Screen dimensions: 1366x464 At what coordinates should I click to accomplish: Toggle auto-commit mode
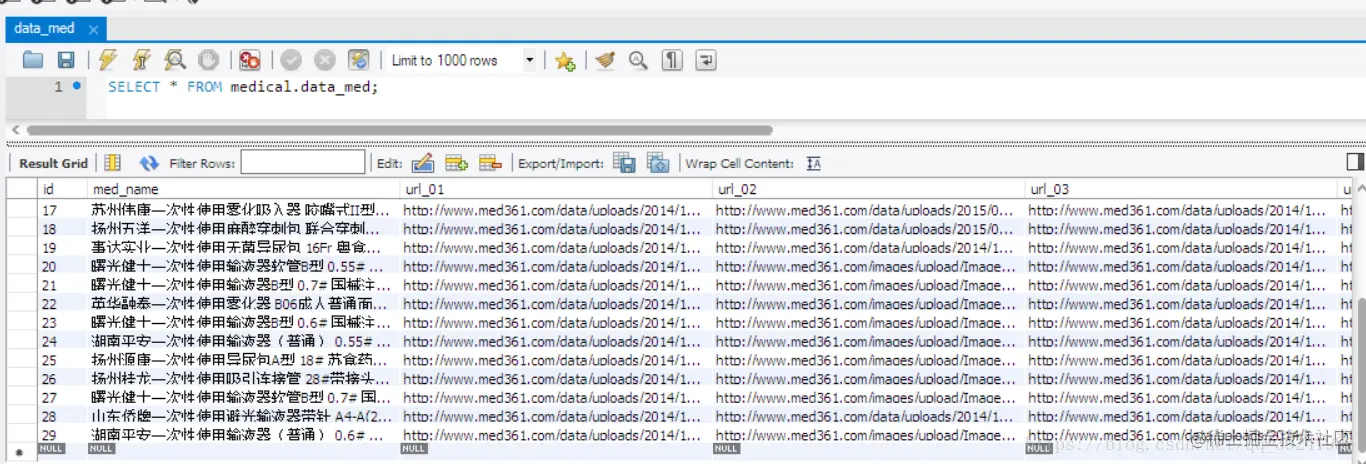358,61
